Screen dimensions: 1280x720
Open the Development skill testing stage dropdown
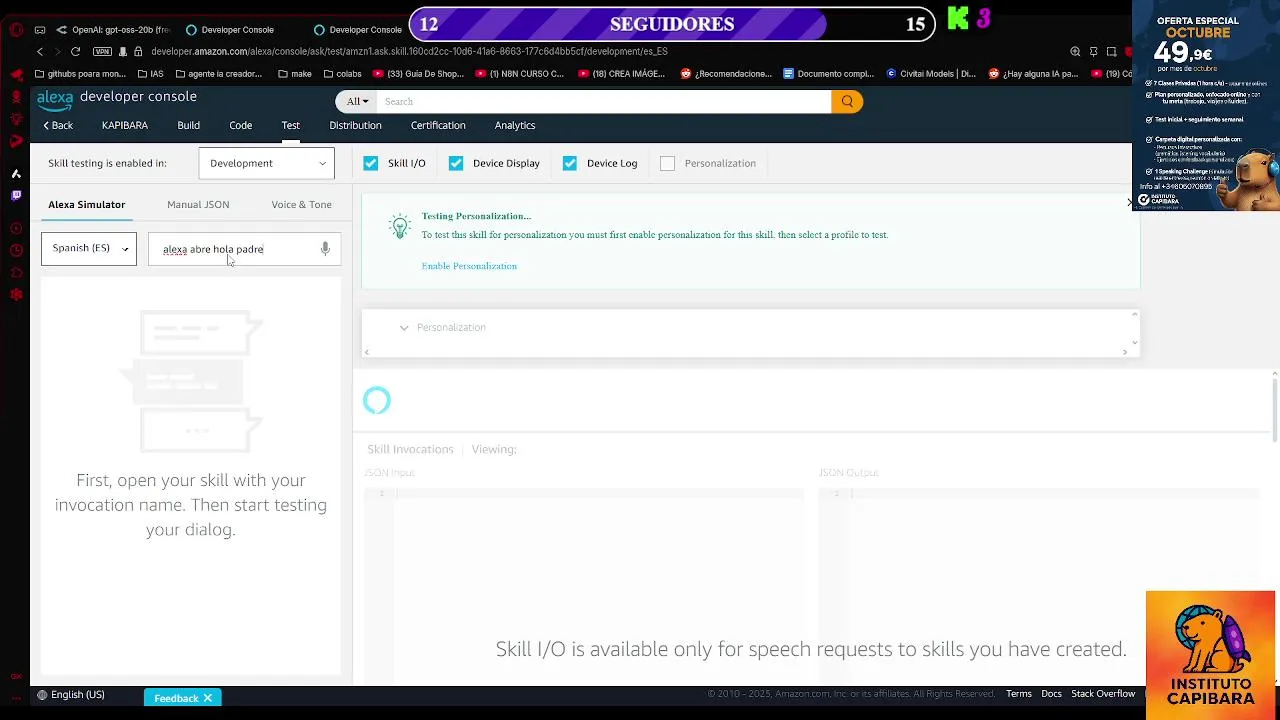[266, 163]
